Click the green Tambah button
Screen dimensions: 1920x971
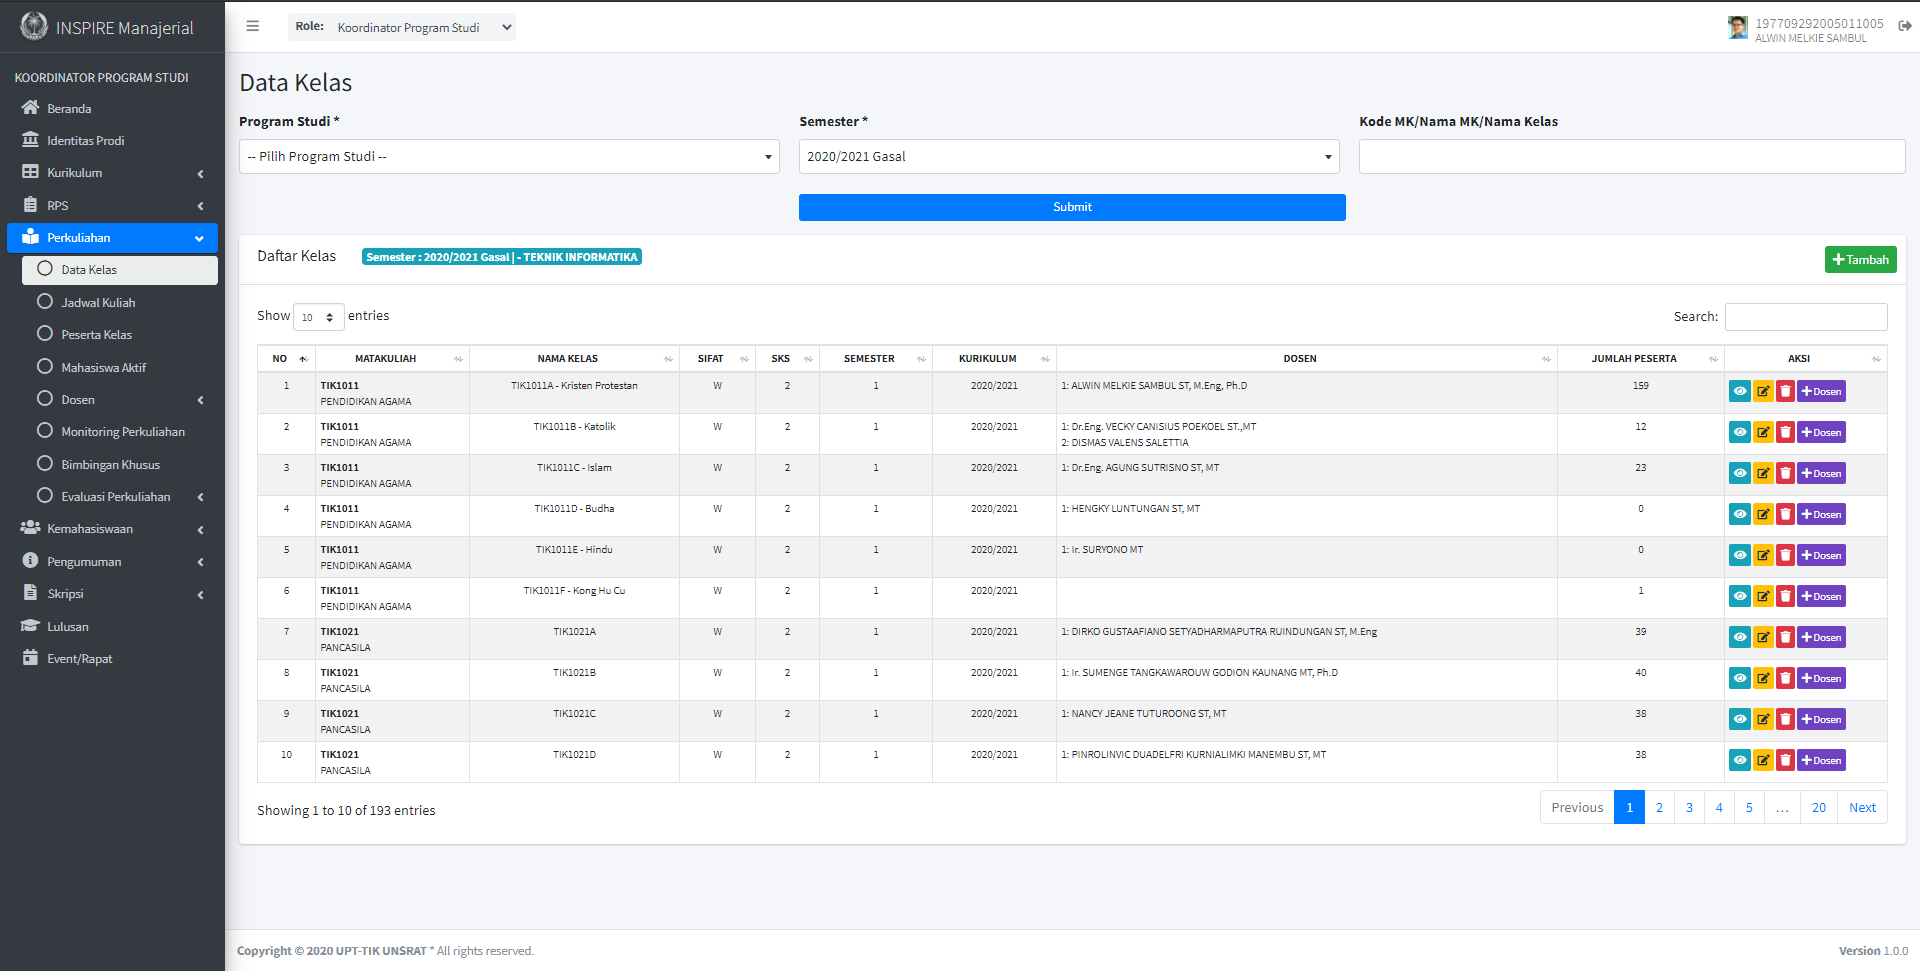[x=1860, y=260]
